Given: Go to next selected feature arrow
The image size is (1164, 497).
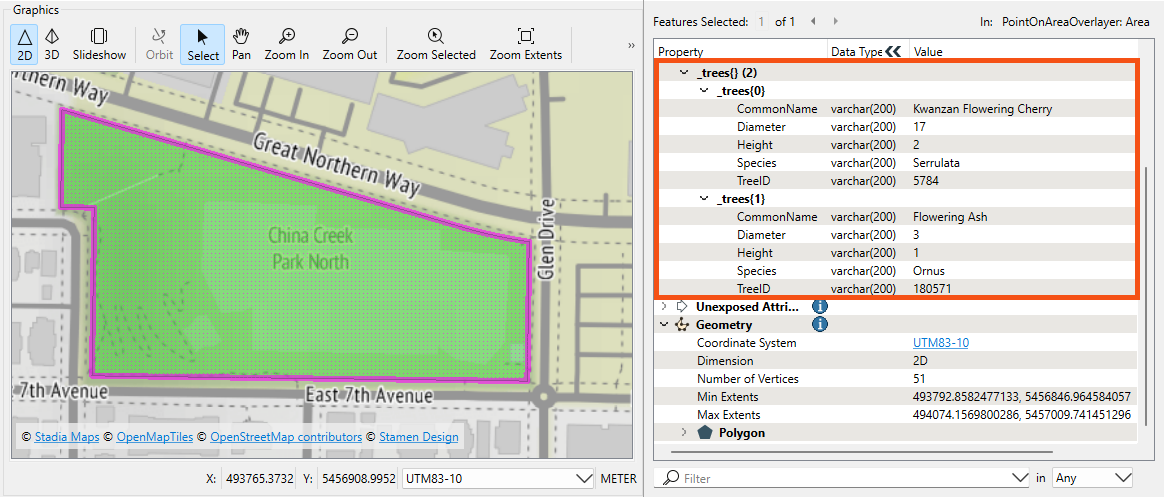Looking at the screenshot, I should pyautogui.click(x=835, y=21).
